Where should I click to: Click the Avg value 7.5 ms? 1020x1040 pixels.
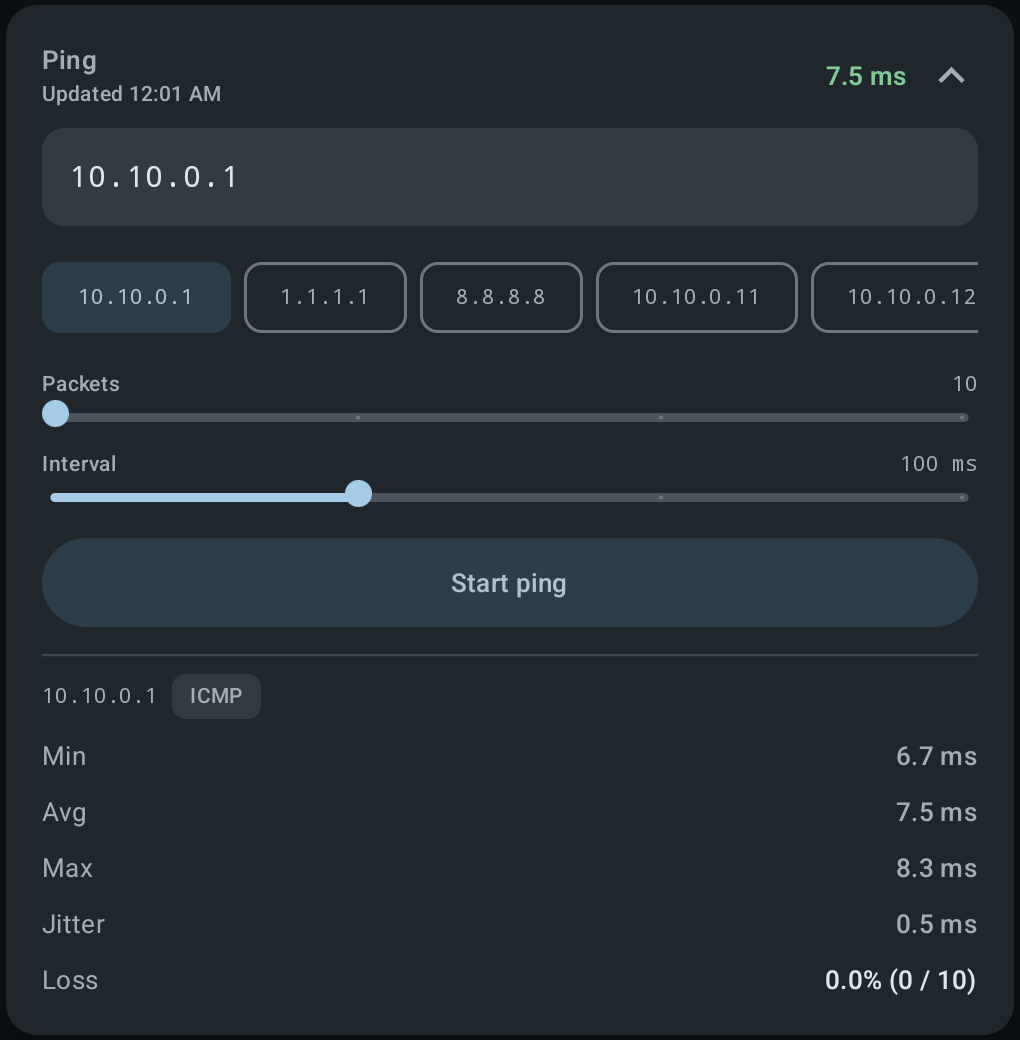[936, 812]
